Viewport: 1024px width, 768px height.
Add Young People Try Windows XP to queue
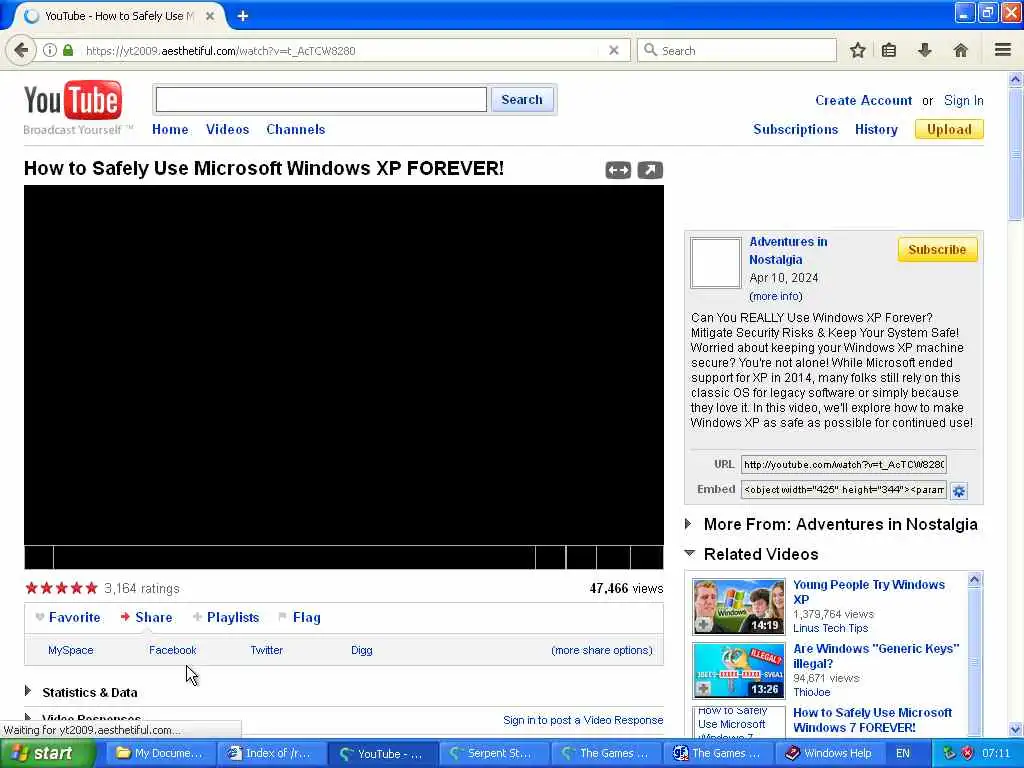click(703, 625)
